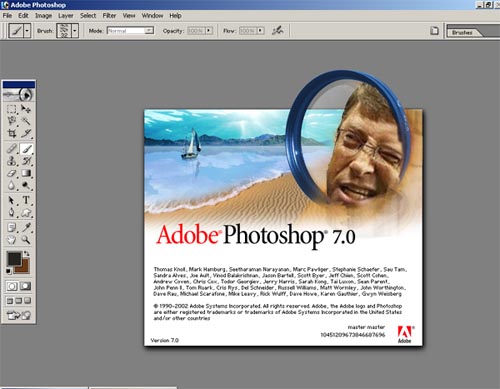
Task: Click the toolbox blue title bar
Action: [x=19, y=85]
